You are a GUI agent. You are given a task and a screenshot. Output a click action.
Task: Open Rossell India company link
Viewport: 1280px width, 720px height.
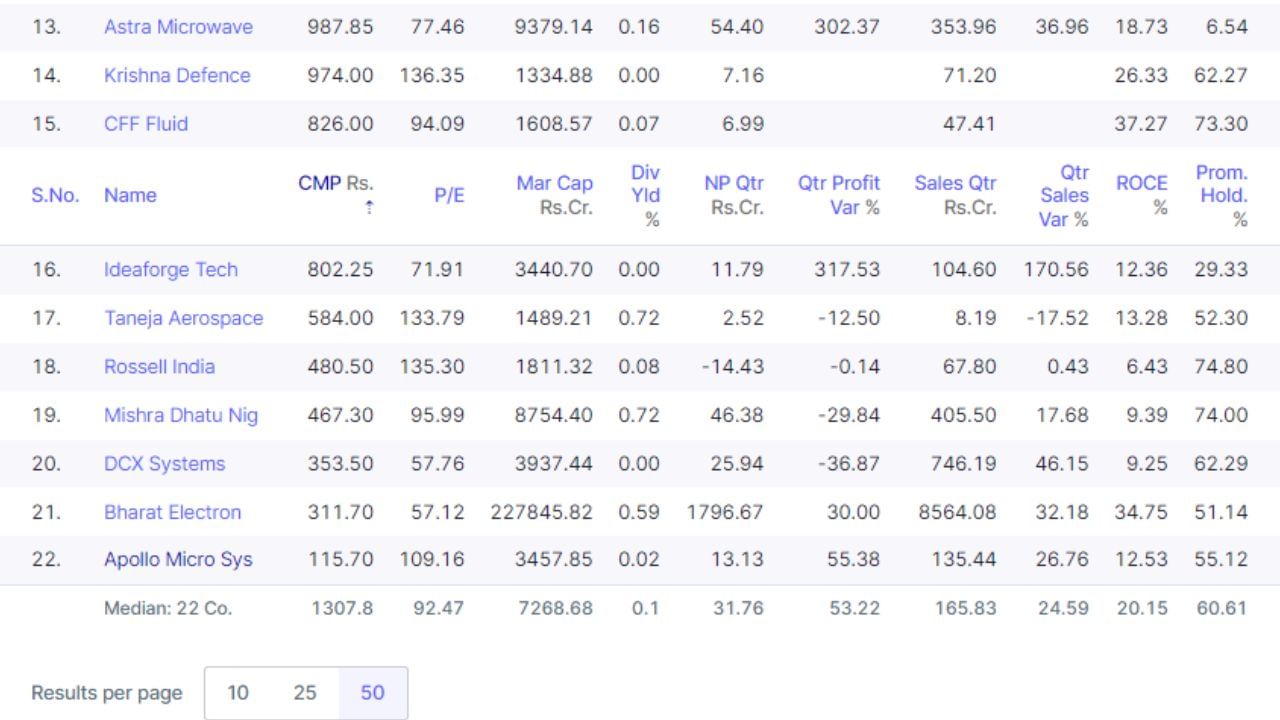pyautogui.click(x=159, y=367)
